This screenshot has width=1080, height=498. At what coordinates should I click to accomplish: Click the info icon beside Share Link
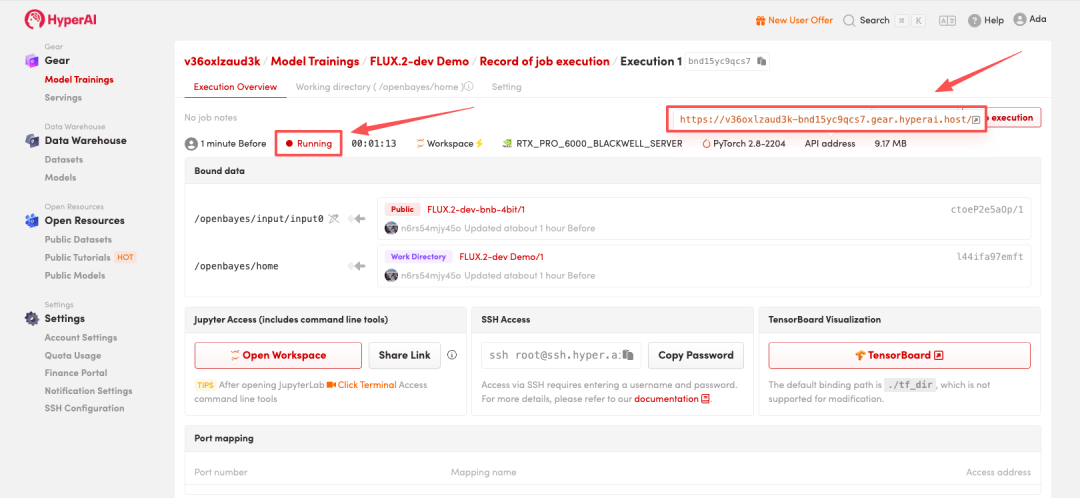[x=453, y=355]
